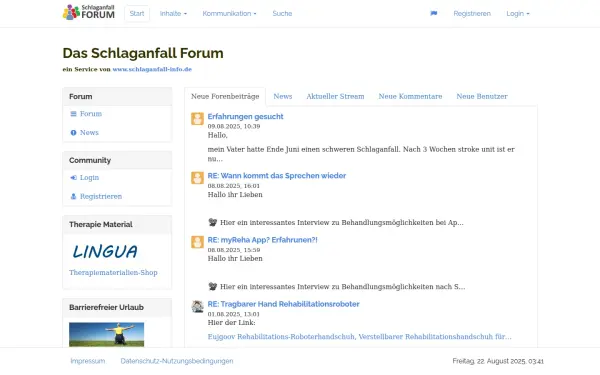
Task: Click the user icon beside Registrieren
Action: (x=73, y=196)
